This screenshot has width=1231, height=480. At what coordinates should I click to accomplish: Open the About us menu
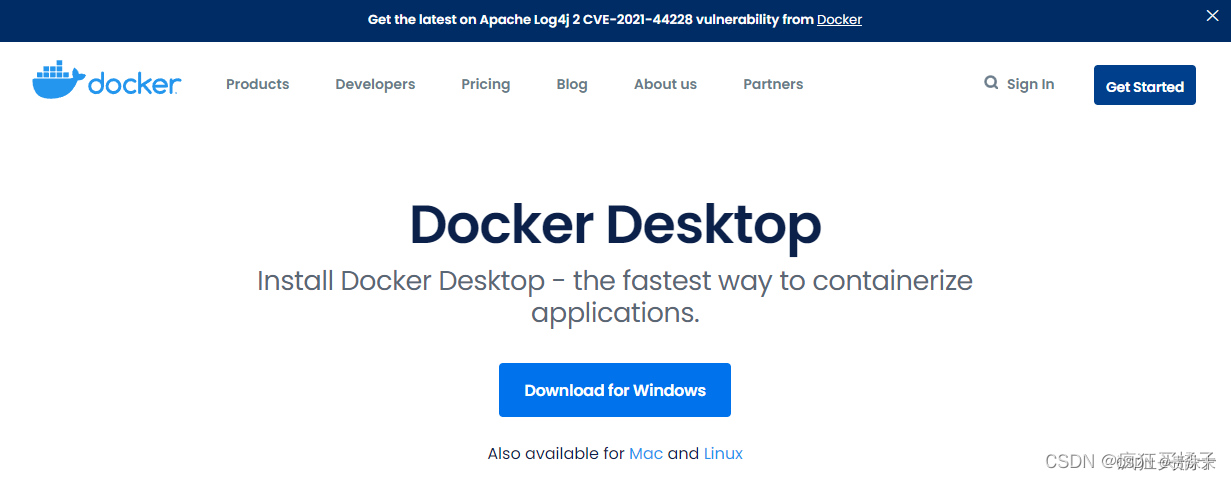point(665,84)
